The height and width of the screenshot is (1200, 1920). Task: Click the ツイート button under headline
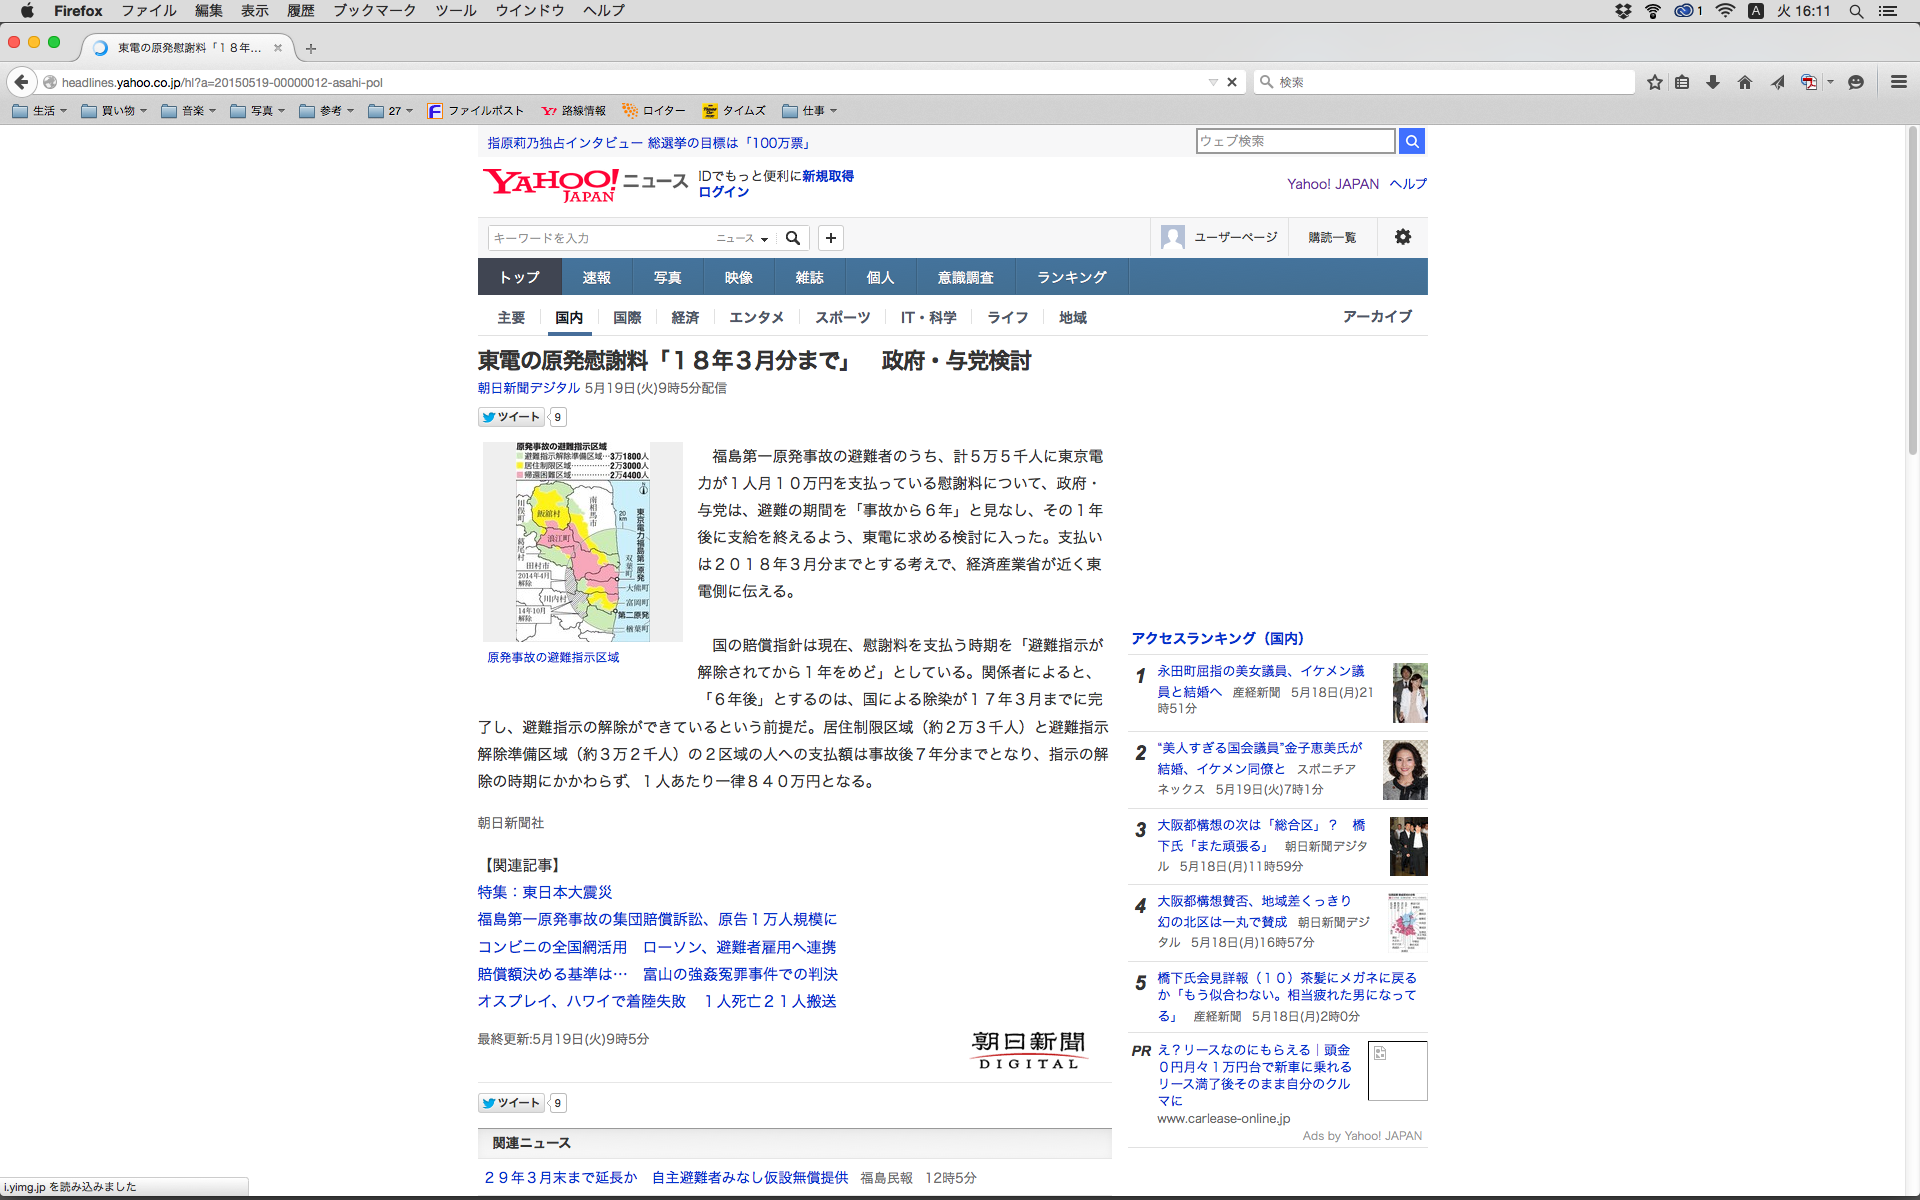point(511,417)
